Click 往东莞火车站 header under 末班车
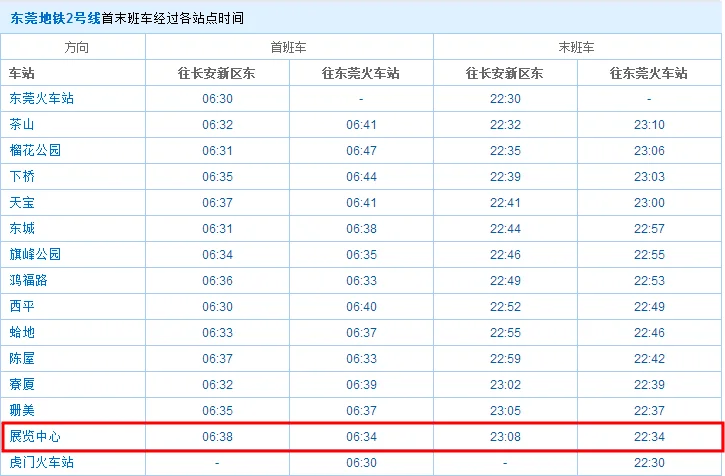The height and width of the screenshot is (476, 725). click(x=649, y=73)
